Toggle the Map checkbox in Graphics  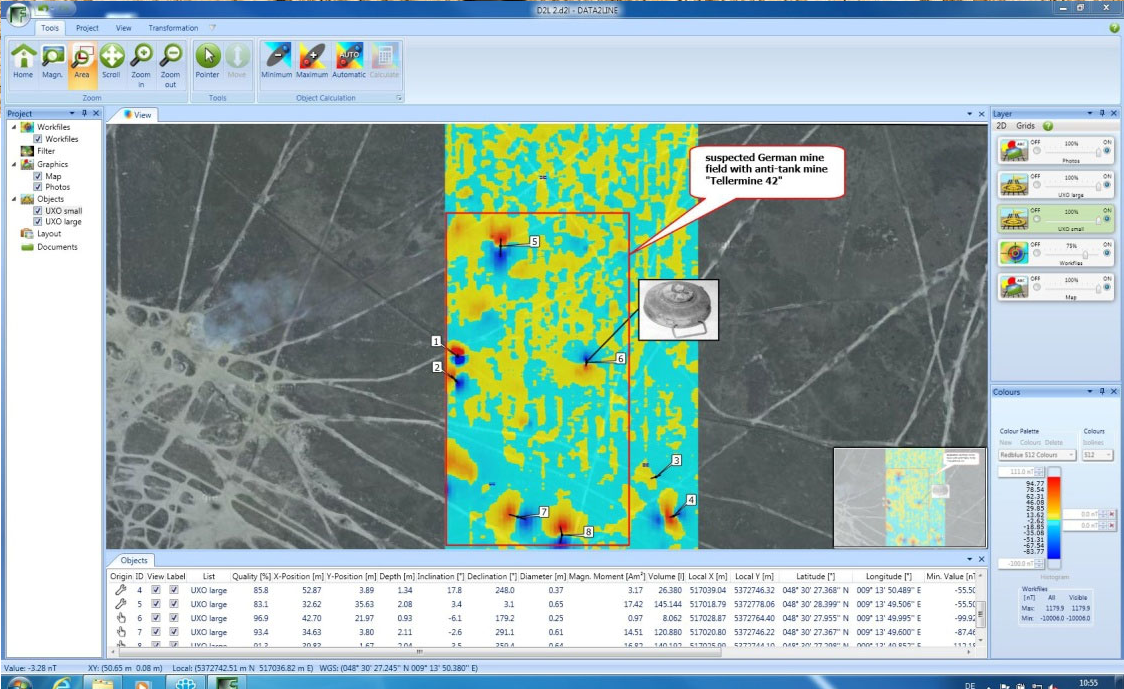coord(38,176)
